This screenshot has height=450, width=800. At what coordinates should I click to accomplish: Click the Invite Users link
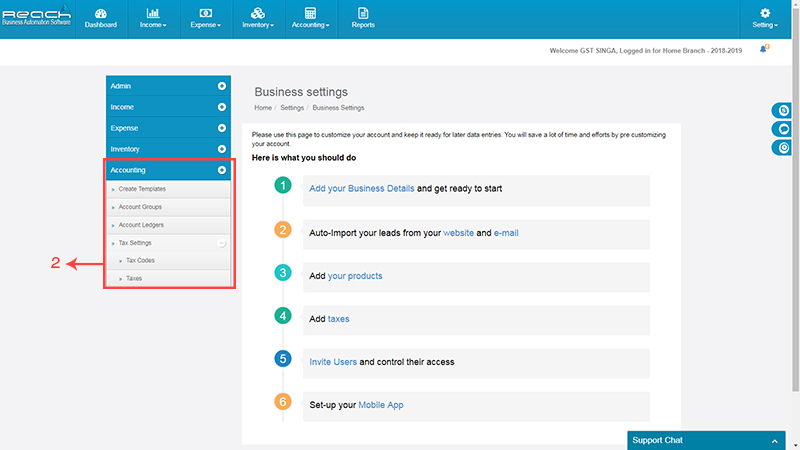[x=333, y=362]
